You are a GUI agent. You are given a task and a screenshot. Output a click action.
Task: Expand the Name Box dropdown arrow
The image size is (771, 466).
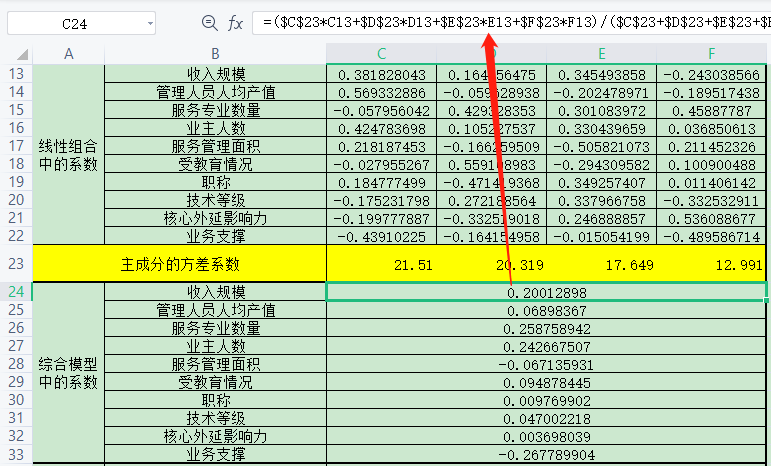(x=150, y=23)
